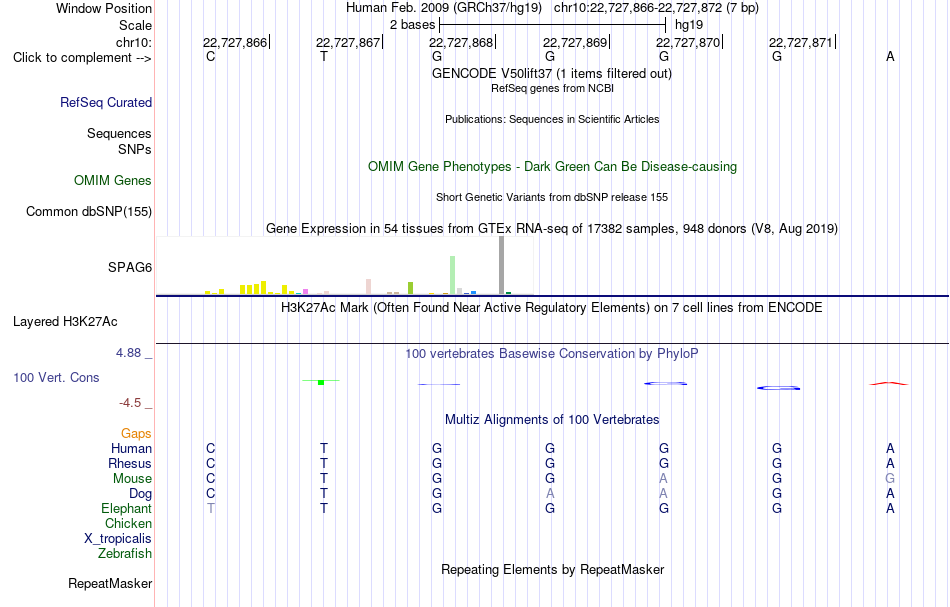Viewport: 950px width, 607px height.
Task: Click the red PhyloP conservation mark
Action: 889,383
